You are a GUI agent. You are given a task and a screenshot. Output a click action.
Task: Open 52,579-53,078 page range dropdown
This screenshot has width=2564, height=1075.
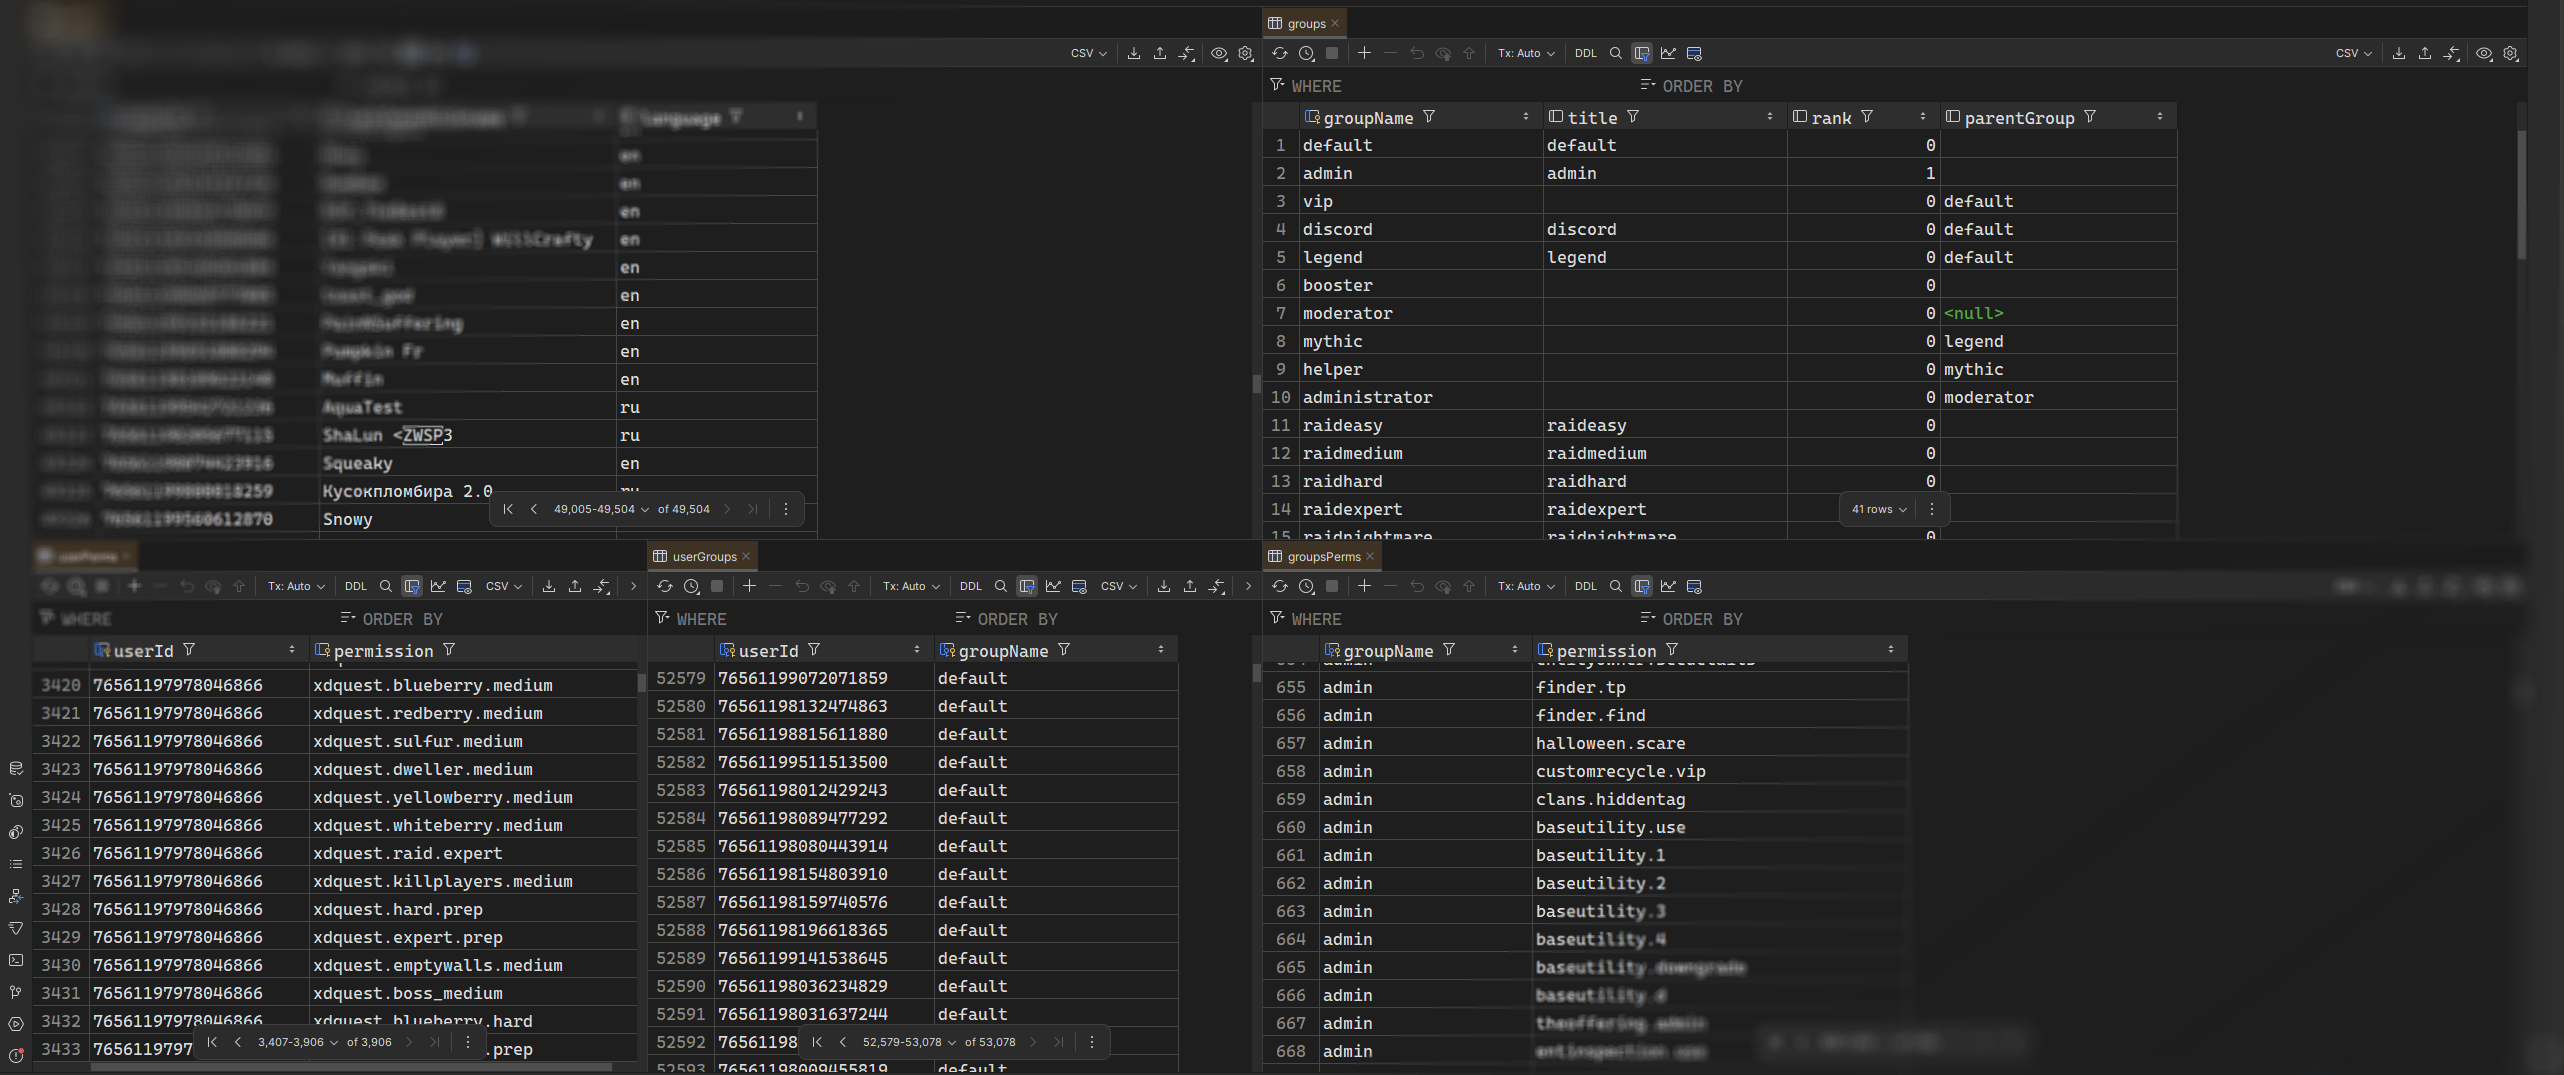[909, 1042]
